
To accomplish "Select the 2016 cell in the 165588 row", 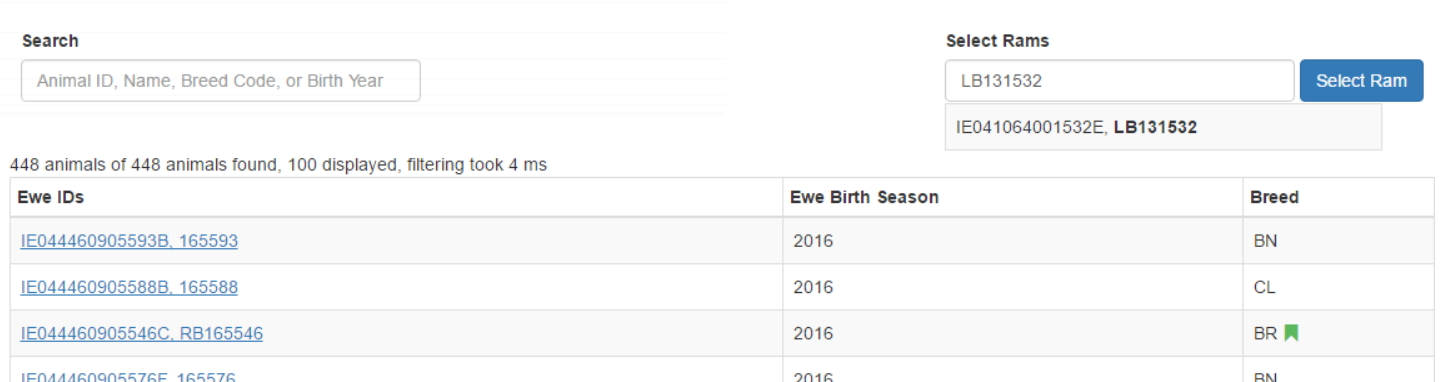I will 1012,287.
